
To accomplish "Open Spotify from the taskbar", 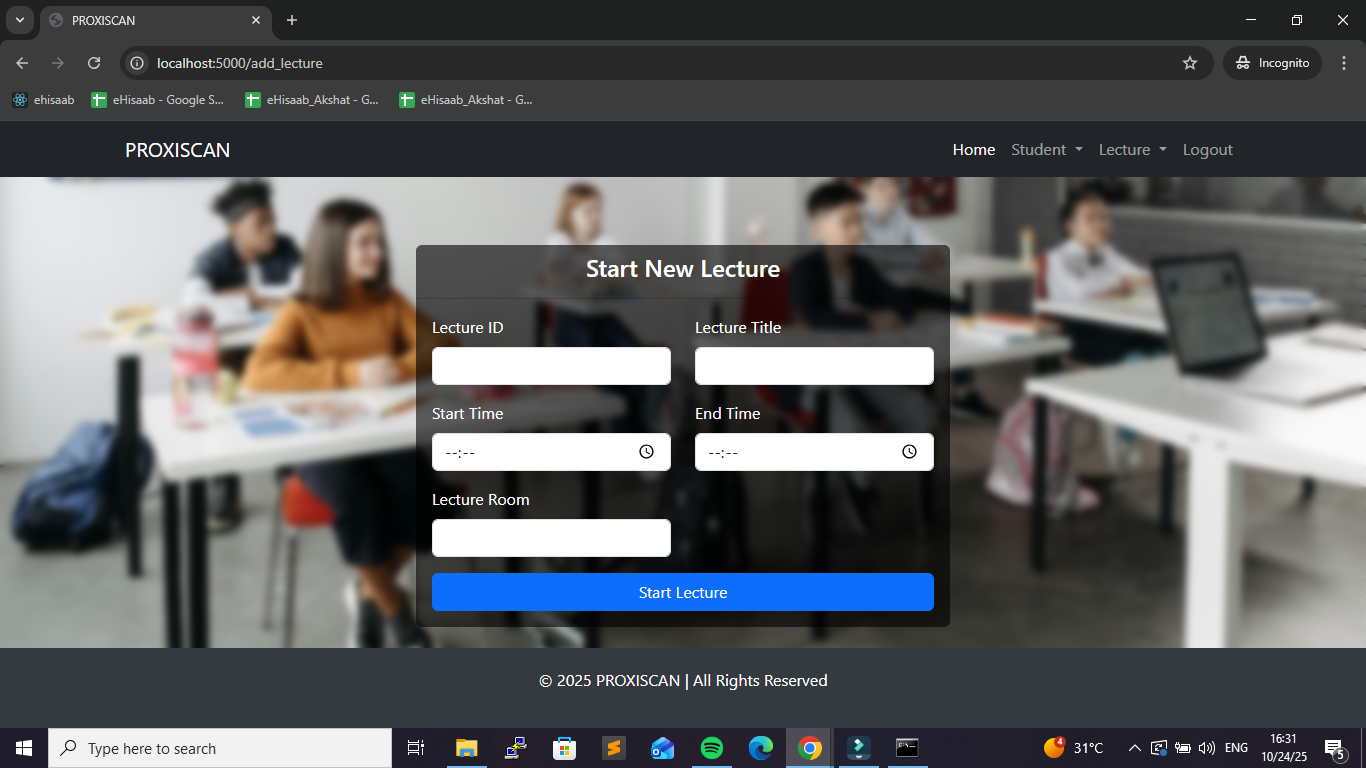I will [712, 748].
